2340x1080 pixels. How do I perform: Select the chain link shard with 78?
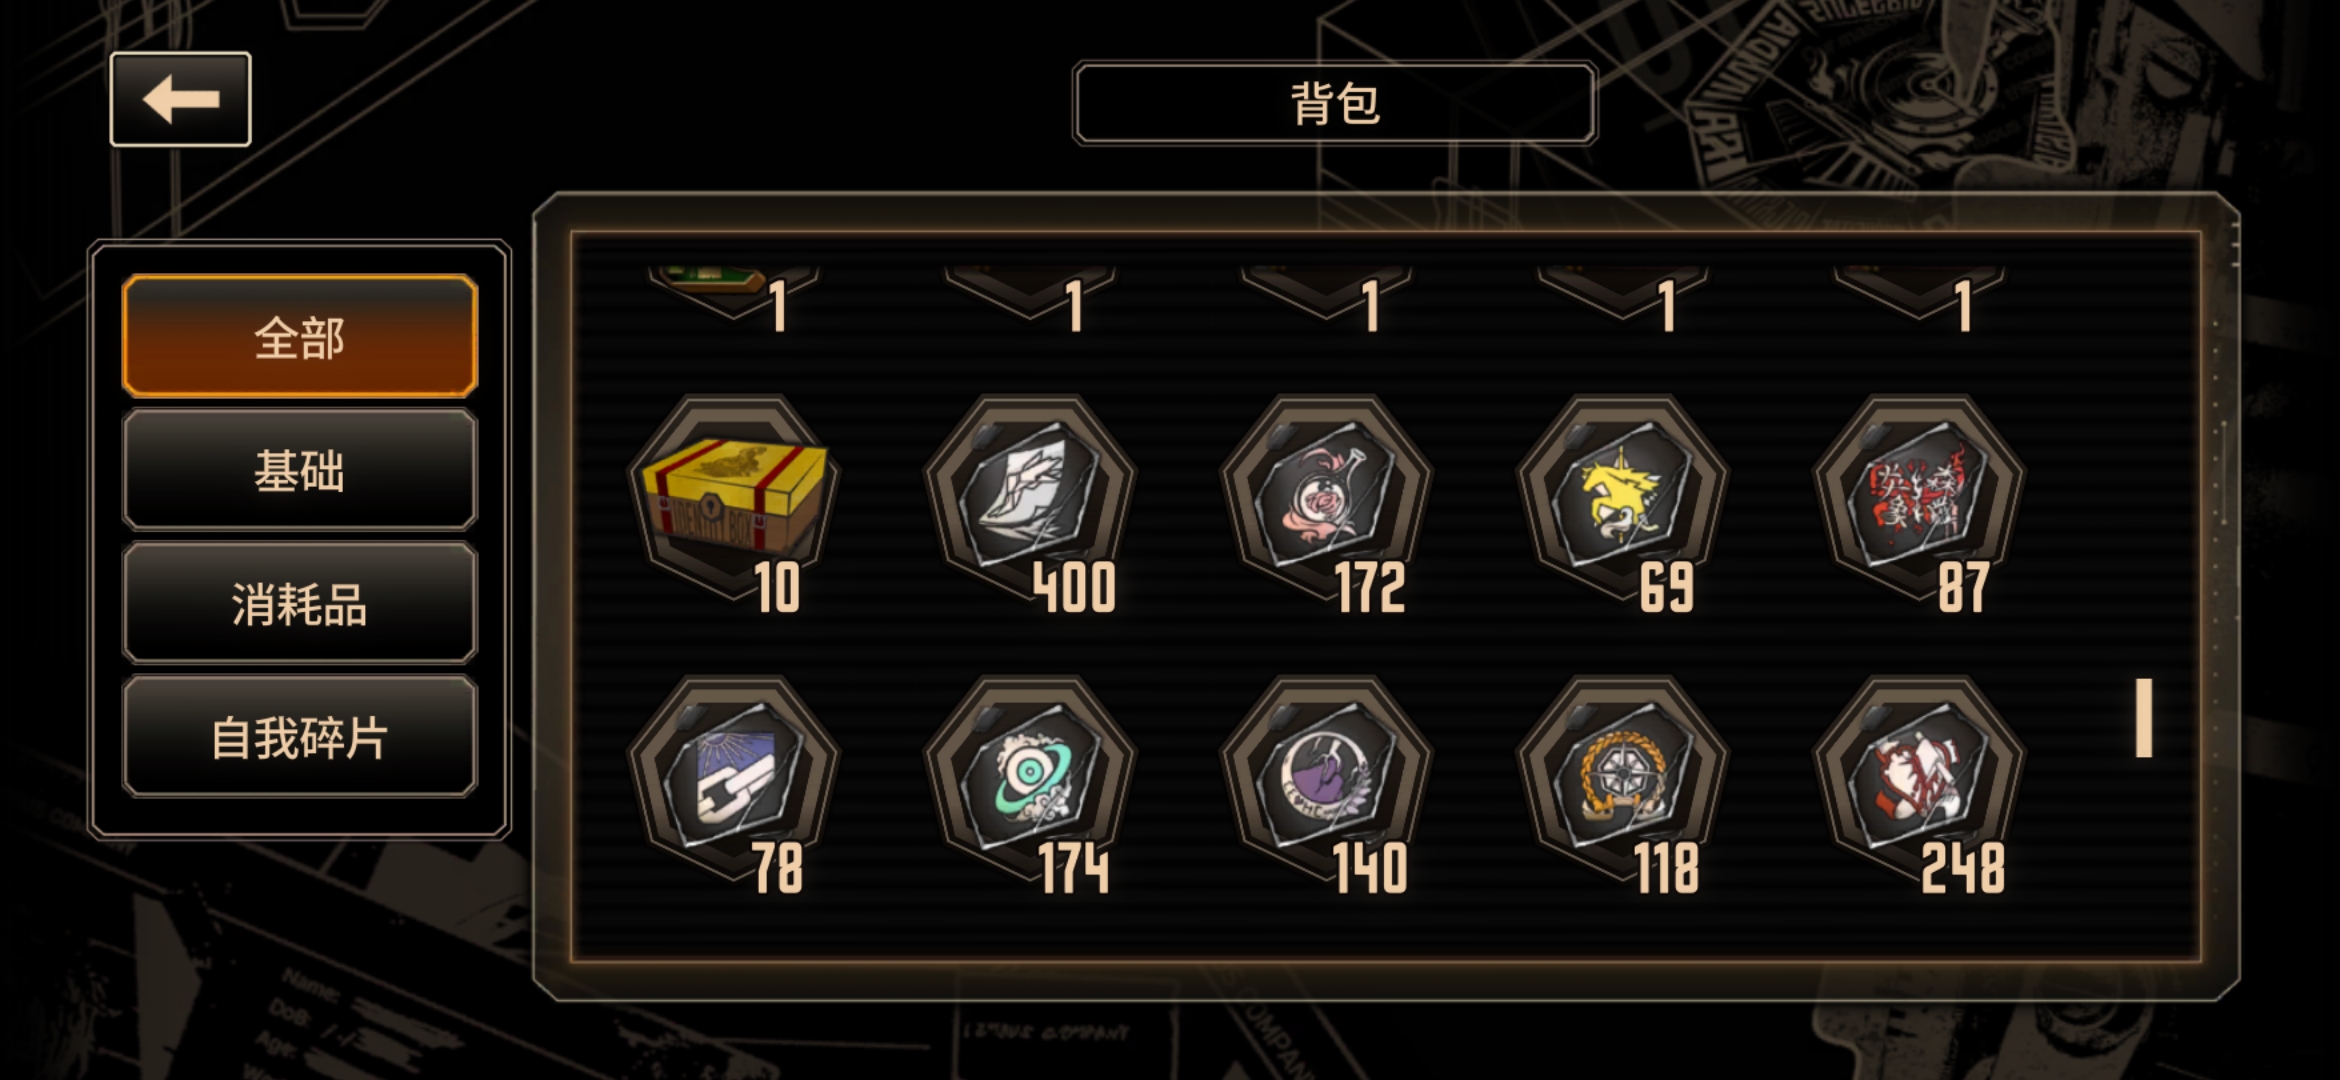(733, 780)
